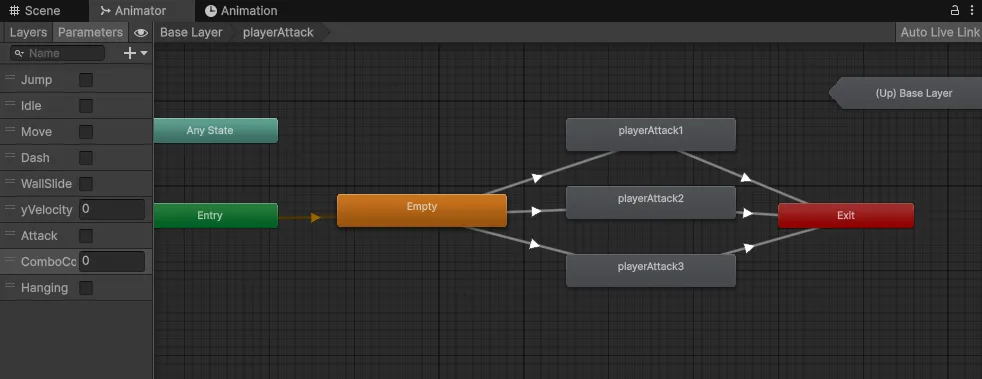Toggle the Auto Live Link button

[939, 33]
